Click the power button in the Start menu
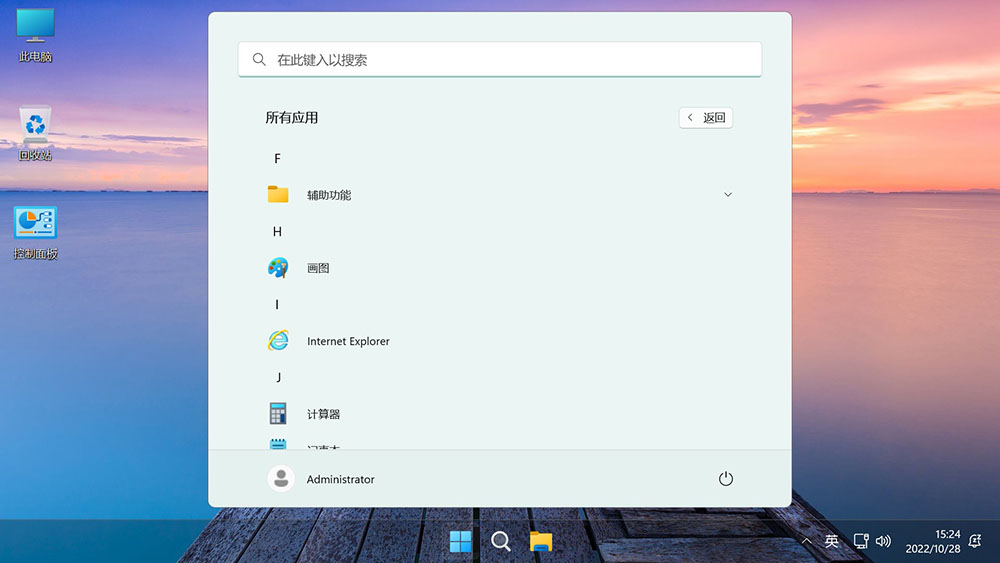This screenshot has height=563, width=1000. [x=726, y=479]
